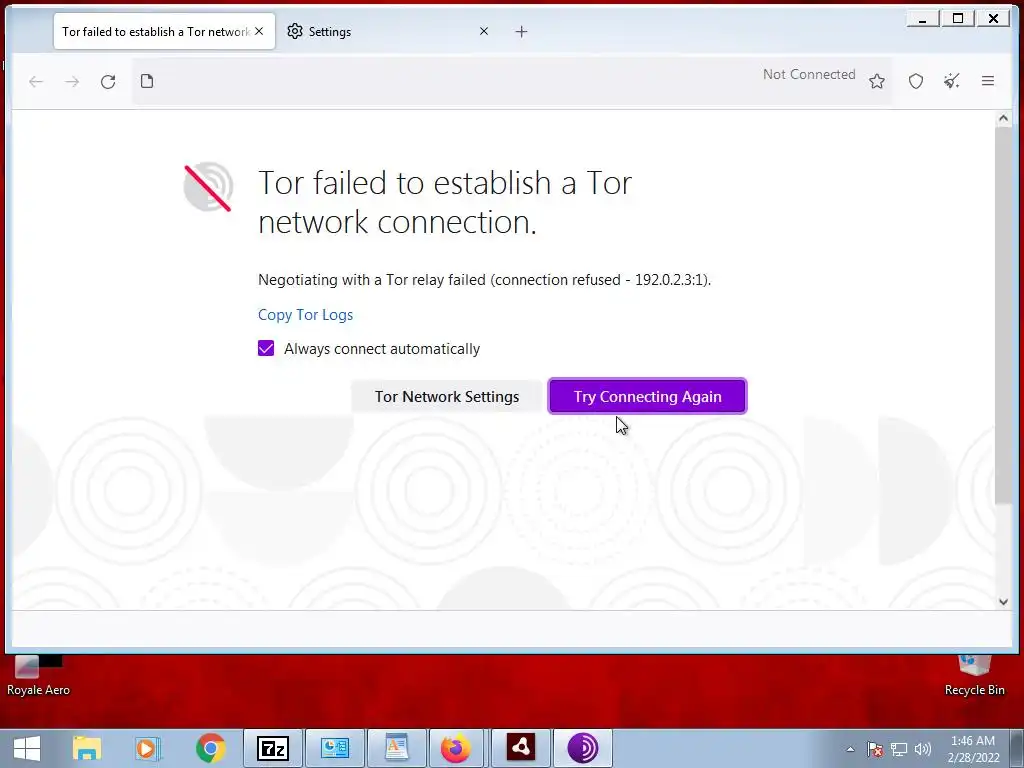This screenshot has height=768, width=1024.
Task: Click the back navigation arrow
Action: (x=36, y=82)
